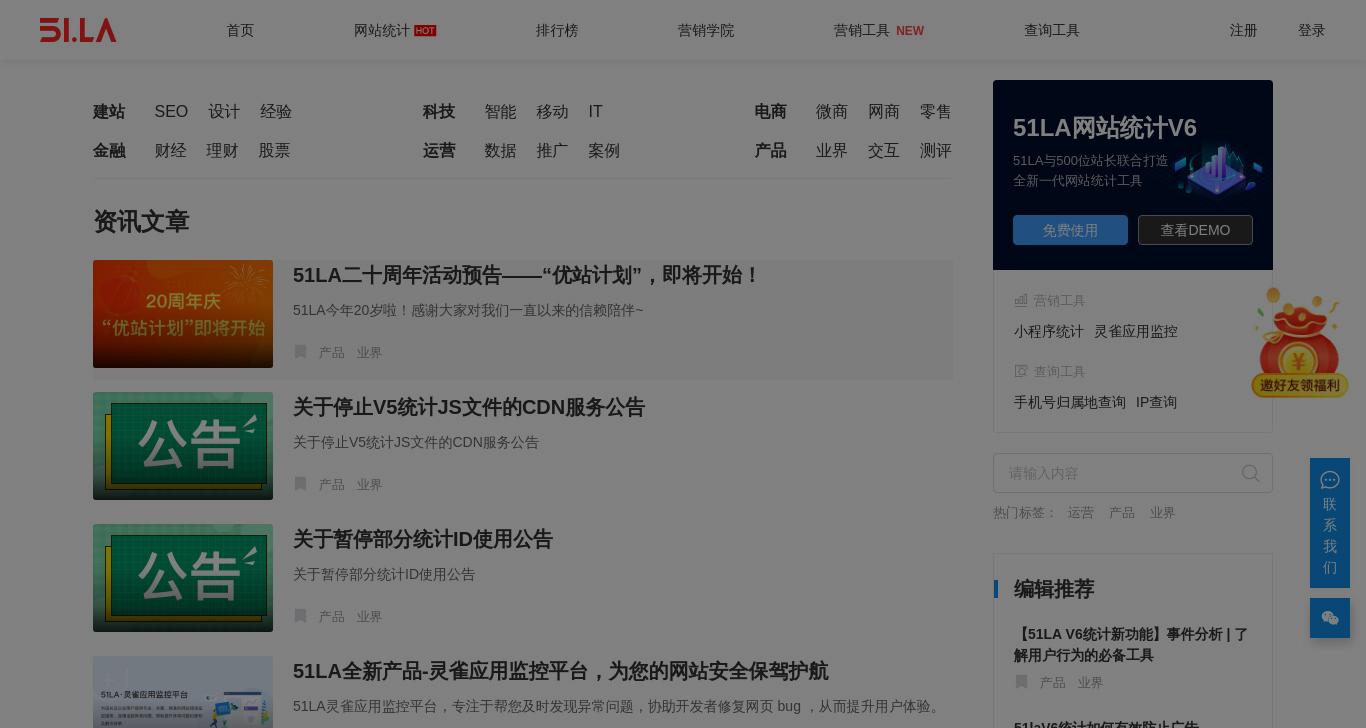This screenshot has height=728, width=1366.
Task: Select the 测评 subcategory
Action: tap(936, 151)
